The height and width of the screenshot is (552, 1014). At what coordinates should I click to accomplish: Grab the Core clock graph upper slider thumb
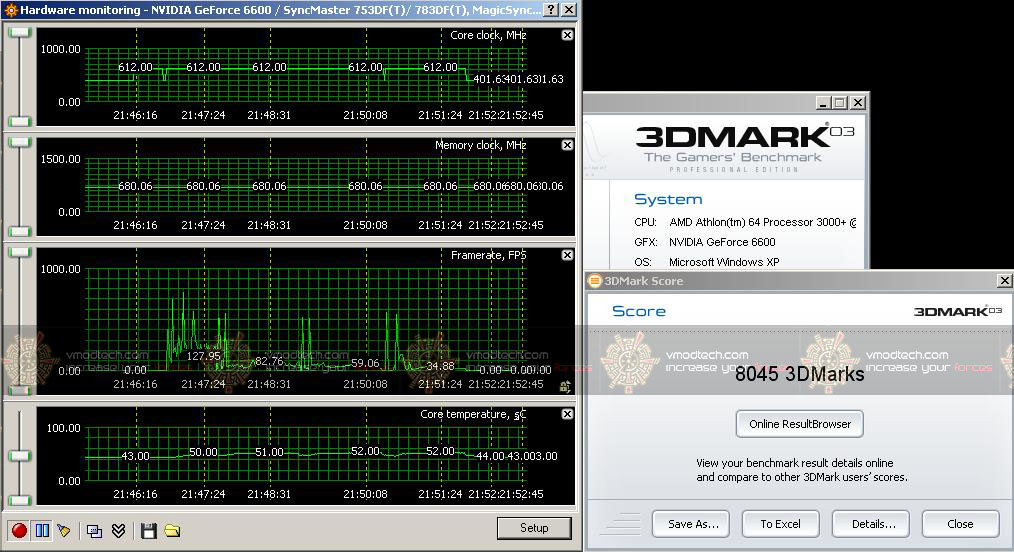pos(19,32)
